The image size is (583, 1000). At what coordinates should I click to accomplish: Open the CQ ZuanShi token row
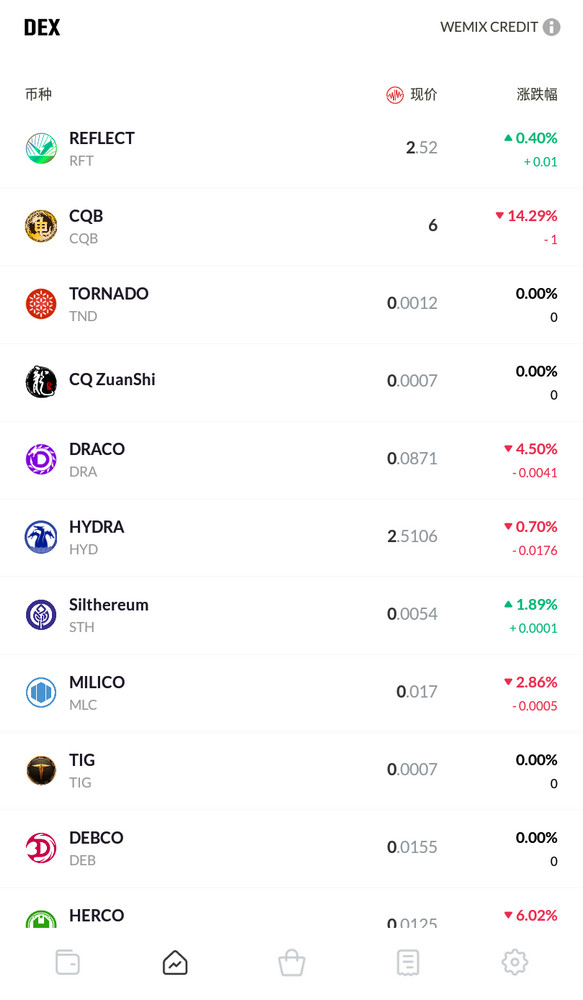click(x=292, y=383)
